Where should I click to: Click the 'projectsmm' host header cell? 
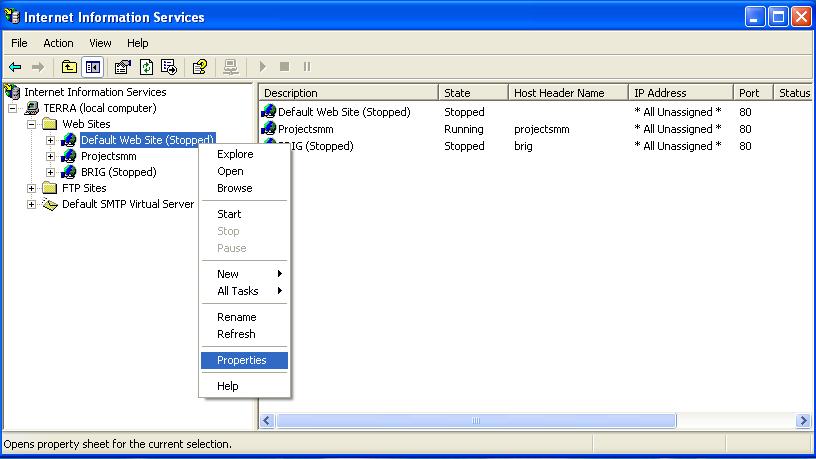[542, 129]
